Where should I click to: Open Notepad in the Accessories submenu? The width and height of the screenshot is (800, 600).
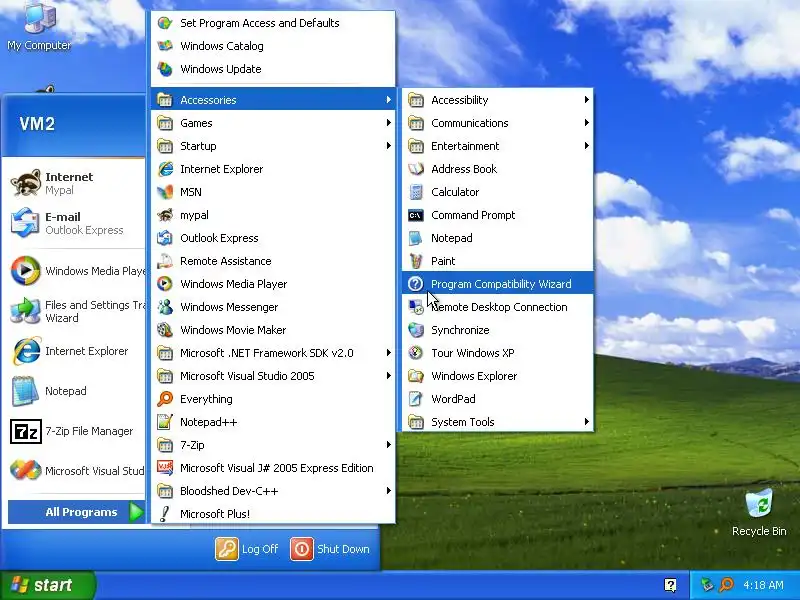point(497,238)
